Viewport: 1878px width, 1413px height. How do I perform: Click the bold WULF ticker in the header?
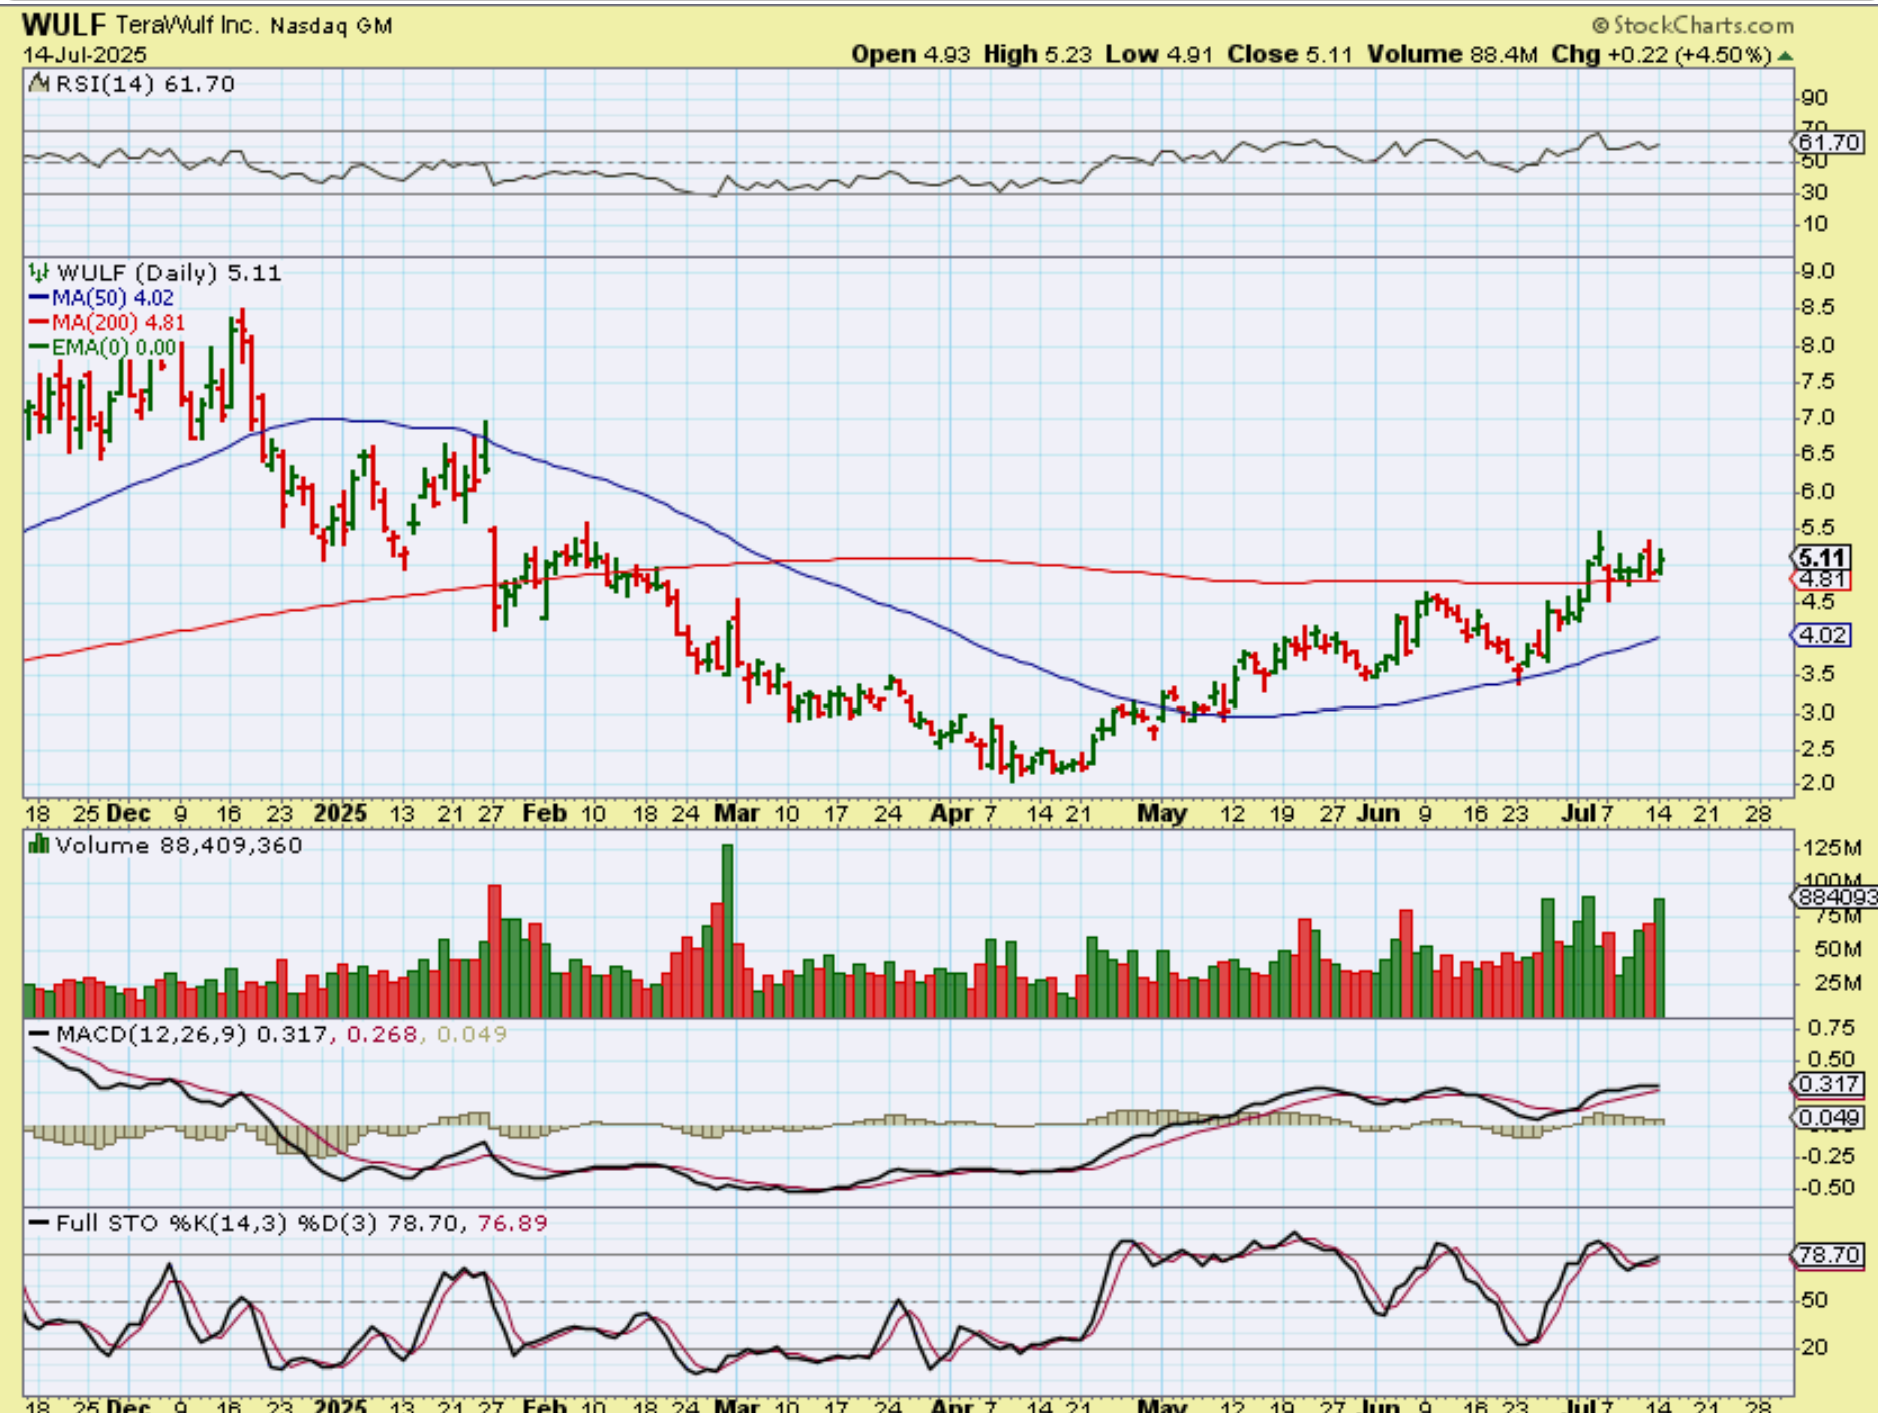[64, 25]
